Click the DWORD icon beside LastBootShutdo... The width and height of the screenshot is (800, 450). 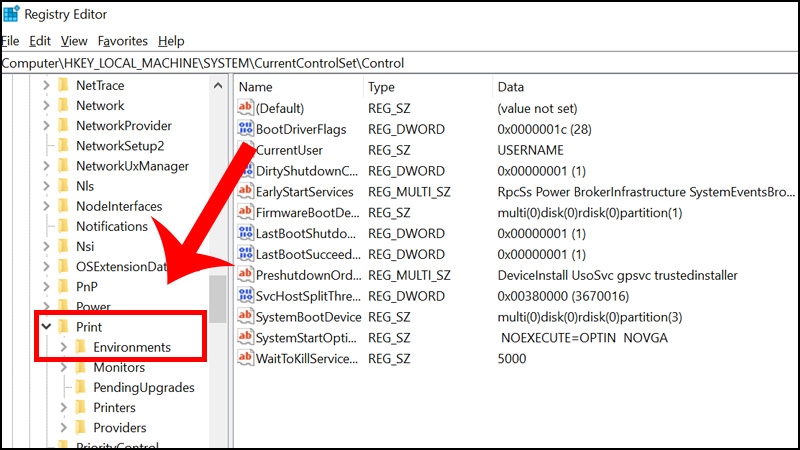pyautogui.click(x=245, y=232)
